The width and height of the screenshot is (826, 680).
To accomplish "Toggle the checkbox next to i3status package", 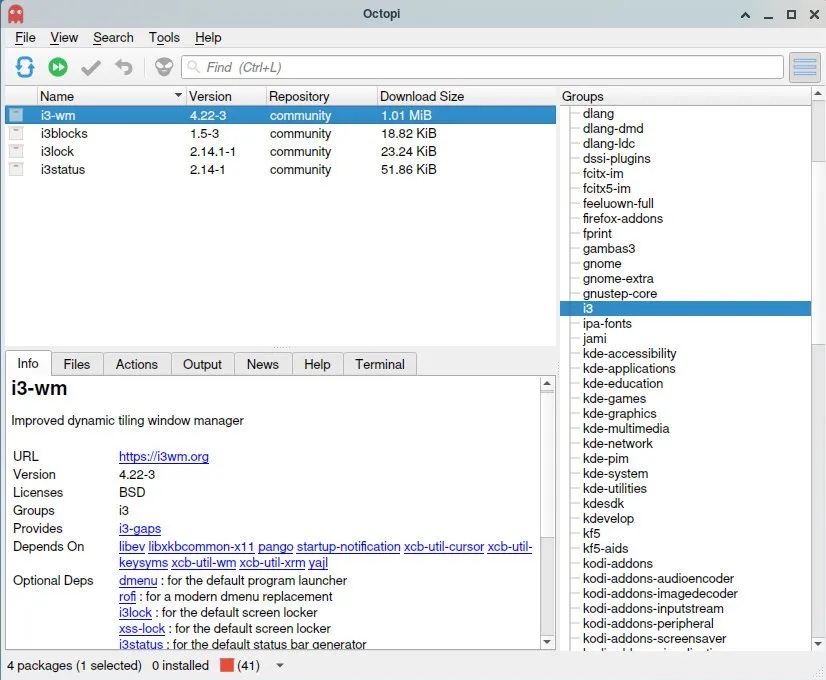I will pos(16,169).
